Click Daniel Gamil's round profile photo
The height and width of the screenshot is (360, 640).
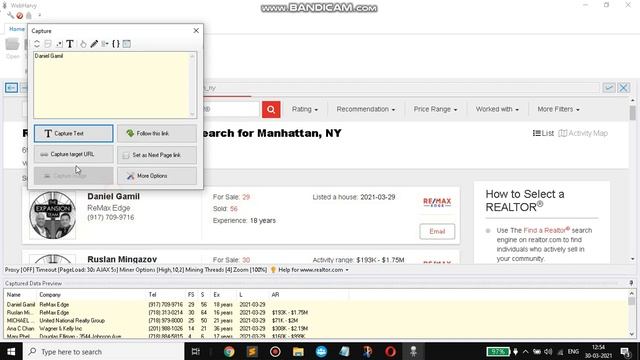[x=52, y=215]
